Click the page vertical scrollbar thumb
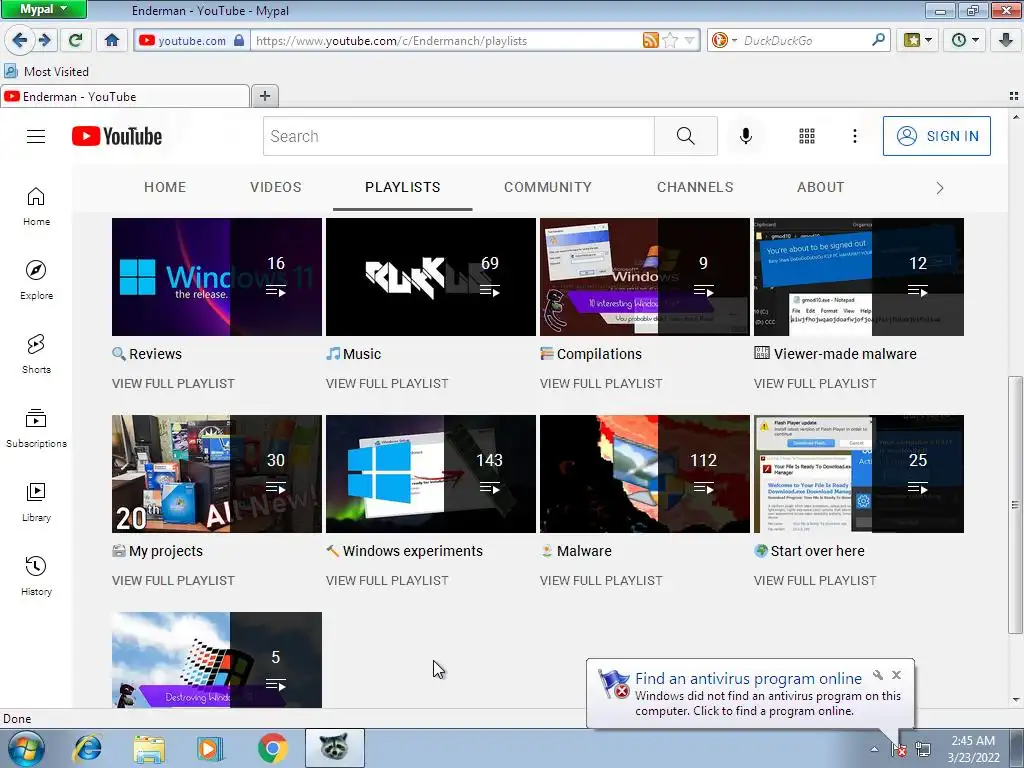Image resolution: width=1024 pixels, height=768 pixels. (x=1015, y=504)
